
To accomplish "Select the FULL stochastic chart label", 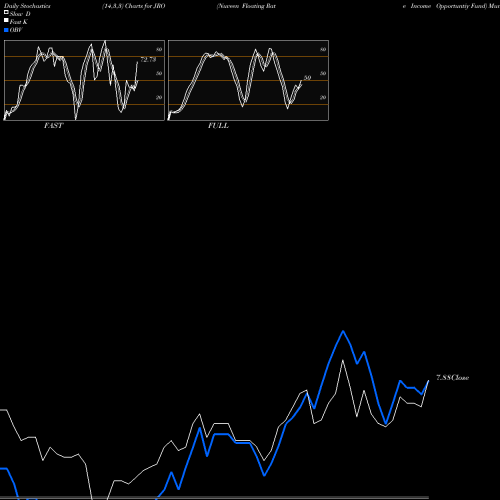I will [x=218, y=126].
